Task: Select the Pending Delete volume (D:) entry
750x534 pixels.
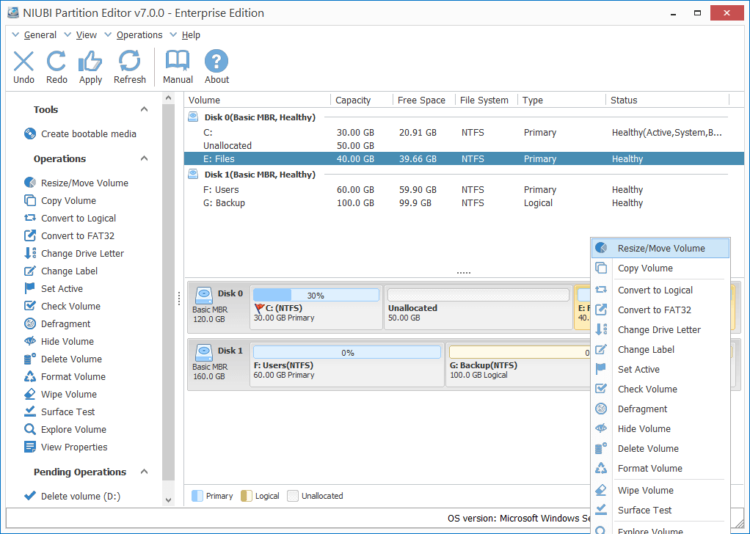Action: pos(72,496)
